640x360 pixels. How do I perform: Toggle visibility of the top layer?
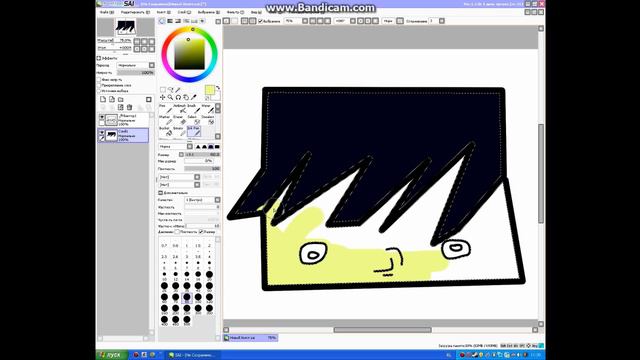tap(102, 117)
